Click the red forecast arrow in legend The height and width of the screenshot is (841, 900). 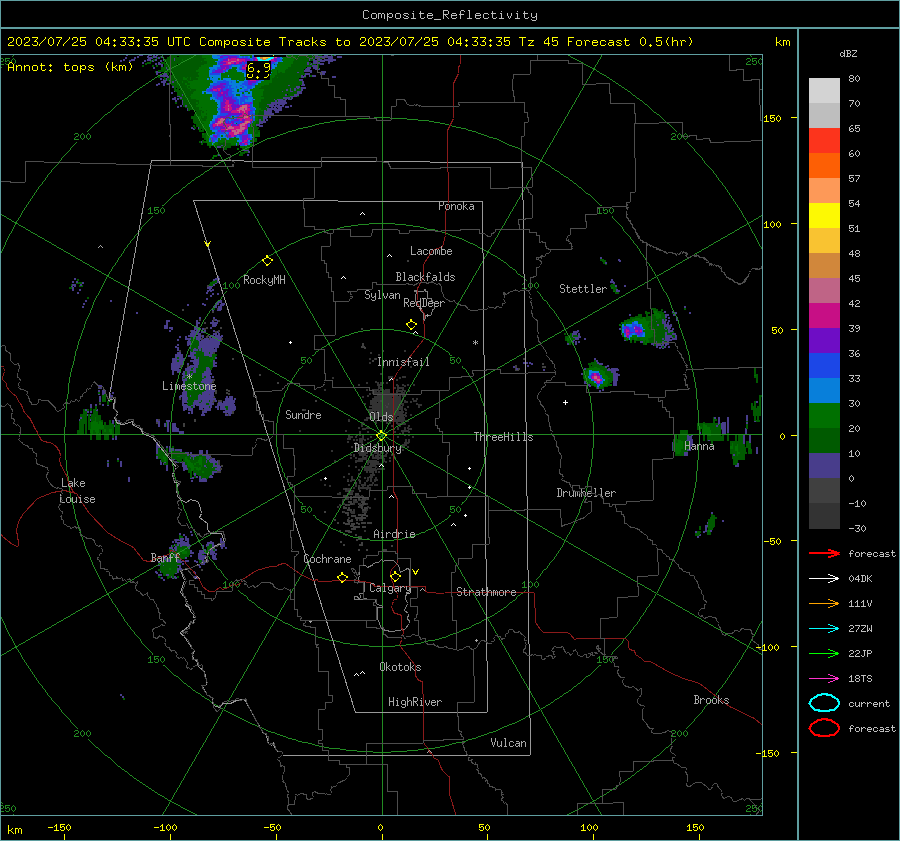click(x=824, y=553)
